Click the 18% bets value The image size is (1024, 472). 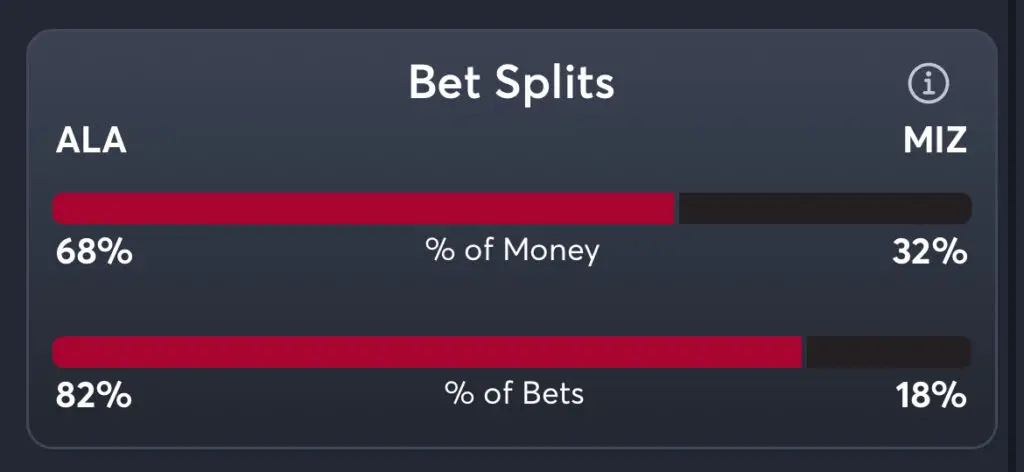tap(930, 396)
